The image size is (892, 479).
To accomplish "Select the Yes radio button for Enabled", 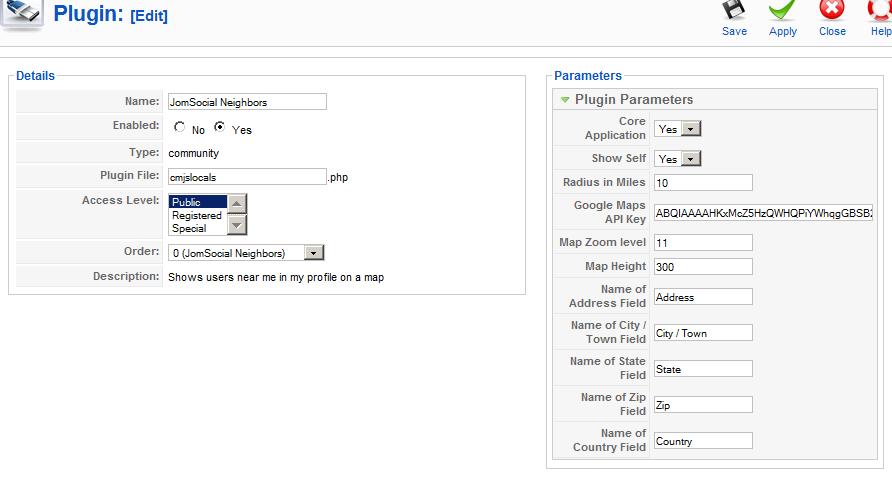I will [x=220, y=128].
